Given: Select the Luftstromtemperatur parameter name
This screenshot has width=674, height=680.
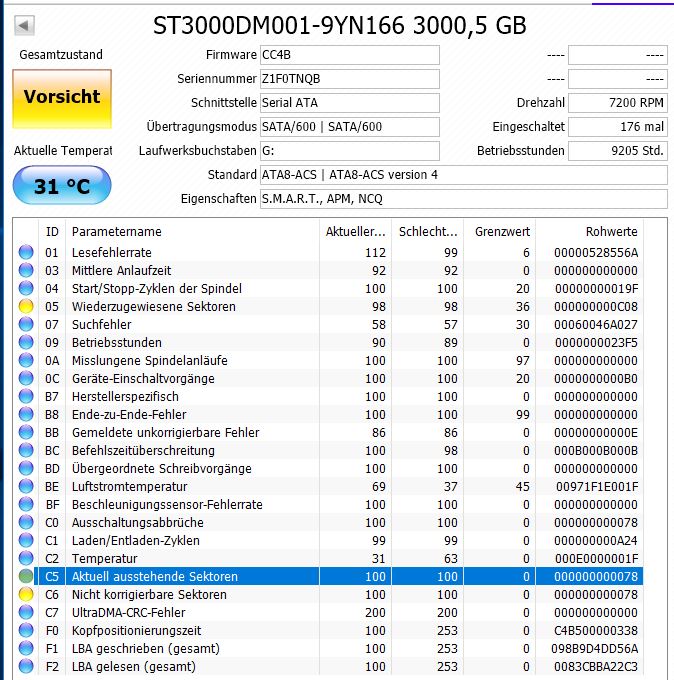Looking at the screenshot, I should tap(129, 487).
